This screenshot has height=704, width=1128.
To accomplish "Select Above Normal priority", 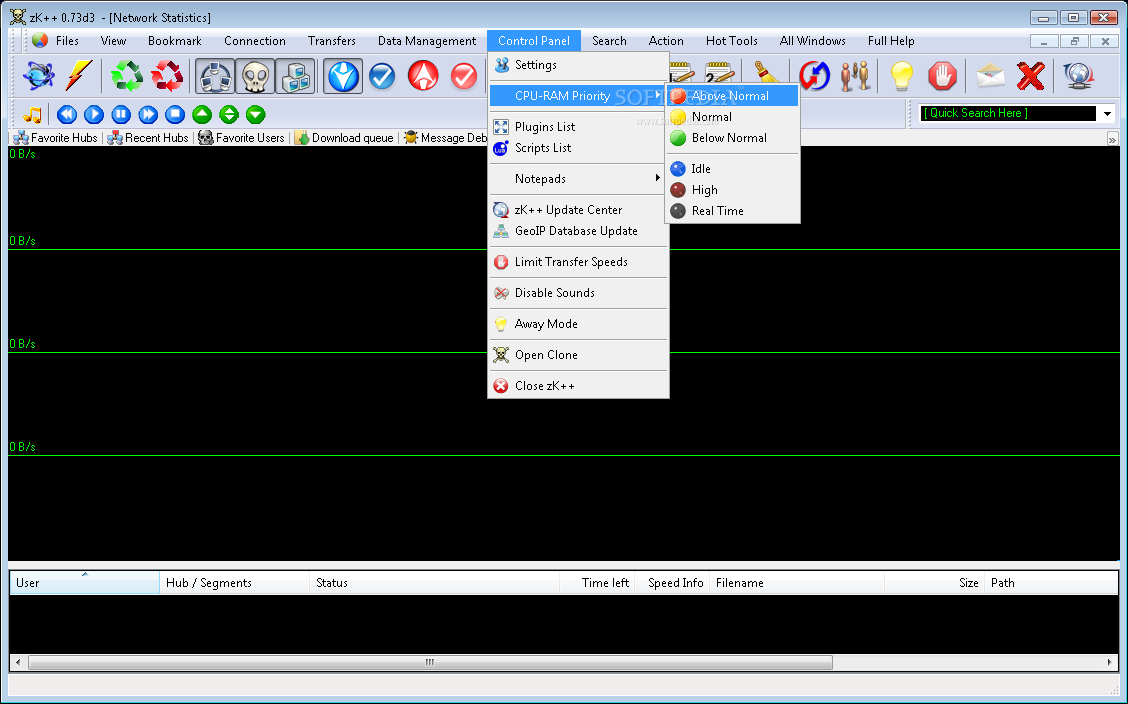I will point(732,96).
